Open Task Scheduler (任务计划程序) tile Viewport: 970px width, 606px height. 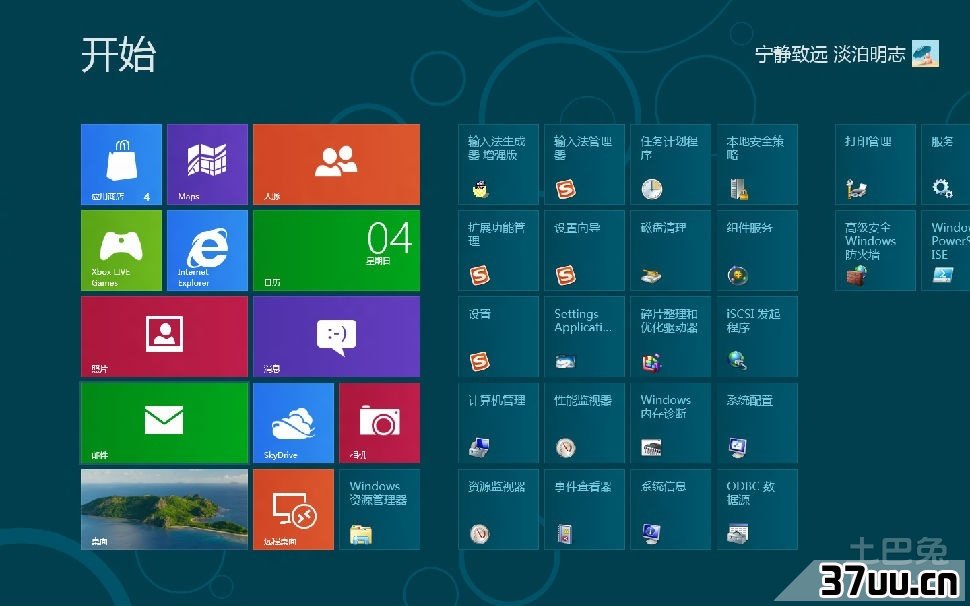click(671, 164)
